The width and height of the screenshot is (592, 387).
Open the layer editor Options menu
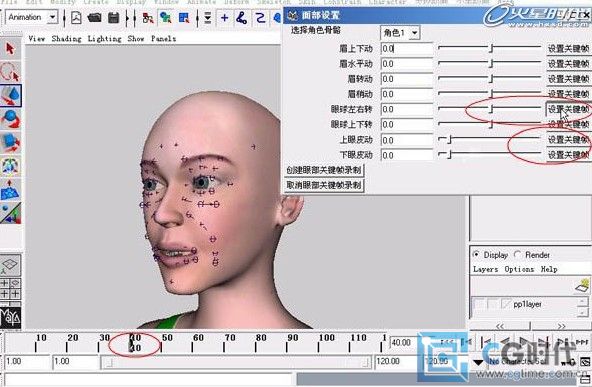[x=519, y=269]
